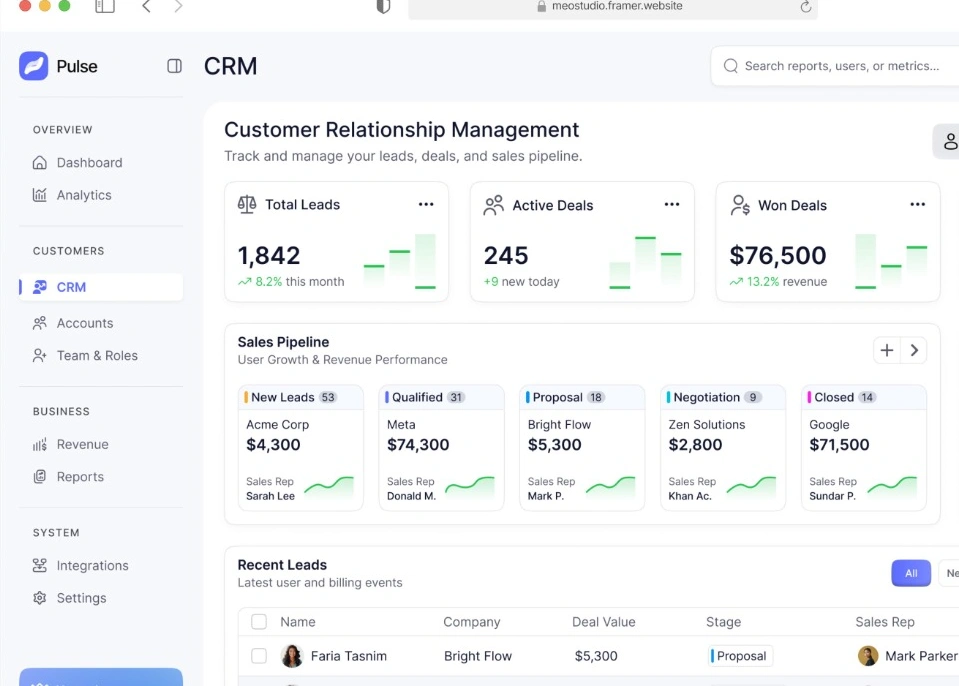959x686 pixels.
Task: Select the All filter in Recent Leads
Action: (911, 574)
